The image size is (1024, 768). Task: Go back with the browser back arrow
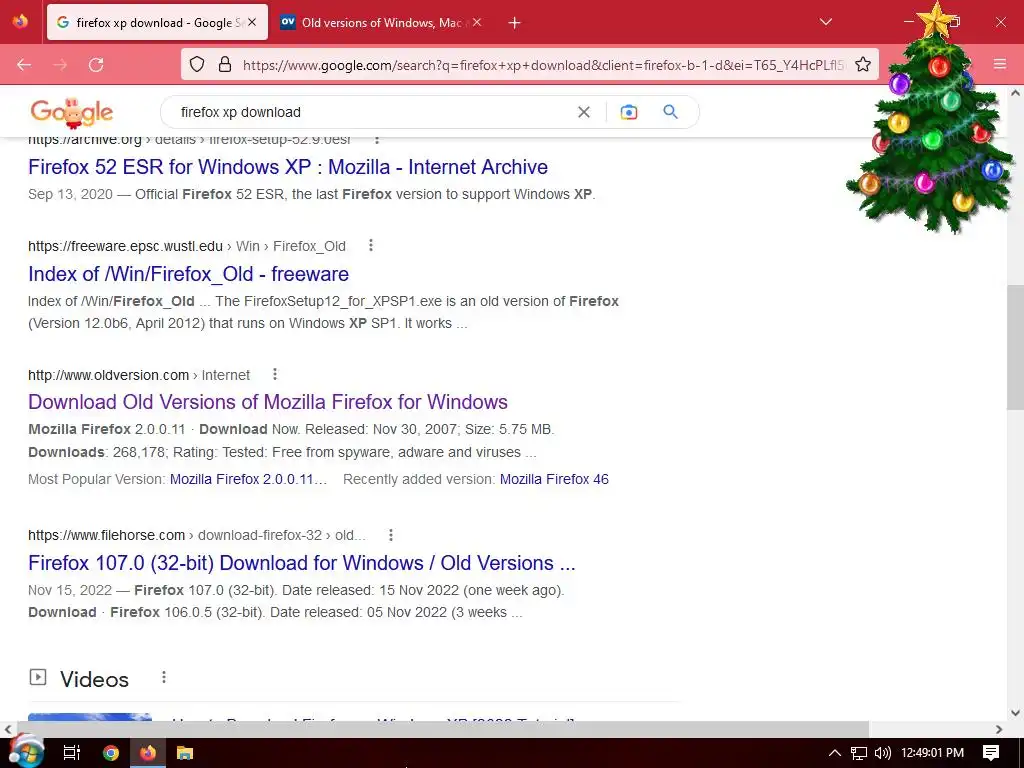click(24, 65)
